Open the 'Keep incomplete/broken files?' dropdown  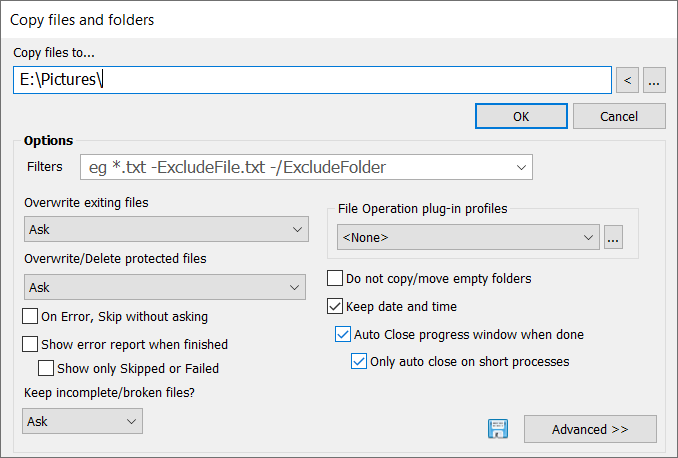click(82, 421)
